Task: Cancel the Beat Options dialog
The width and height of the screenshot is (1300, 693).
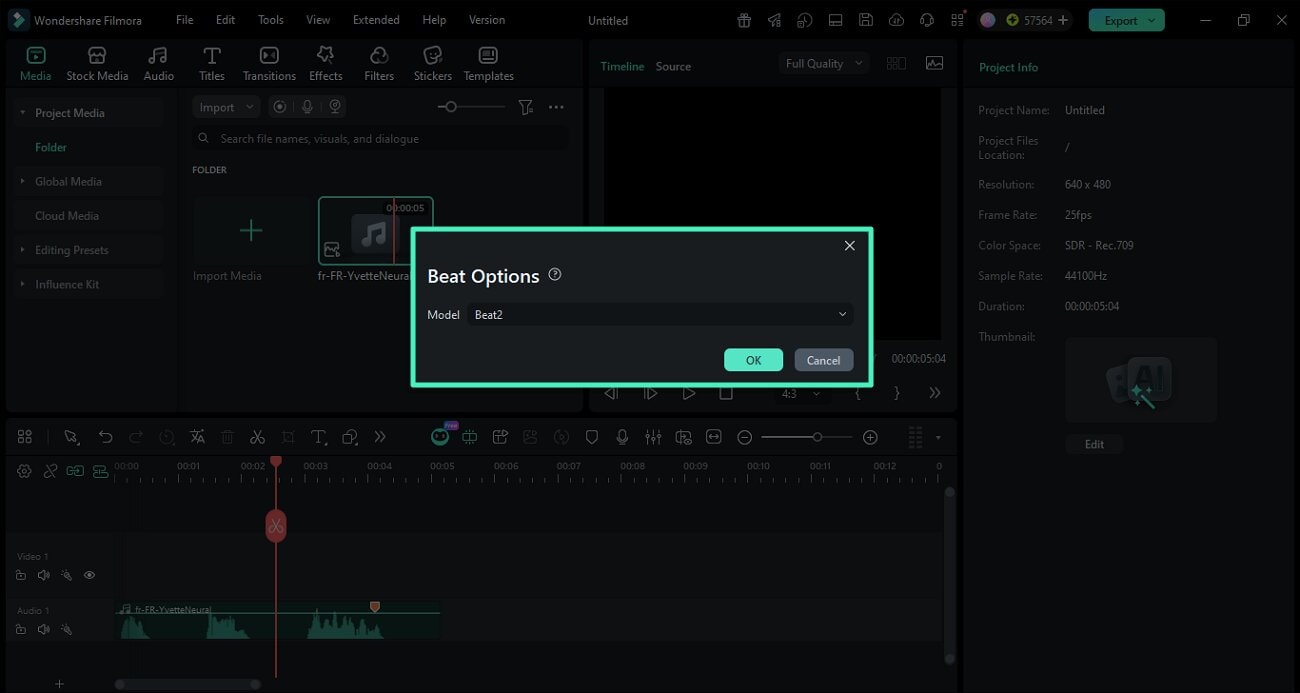Action: coord(823,360)
